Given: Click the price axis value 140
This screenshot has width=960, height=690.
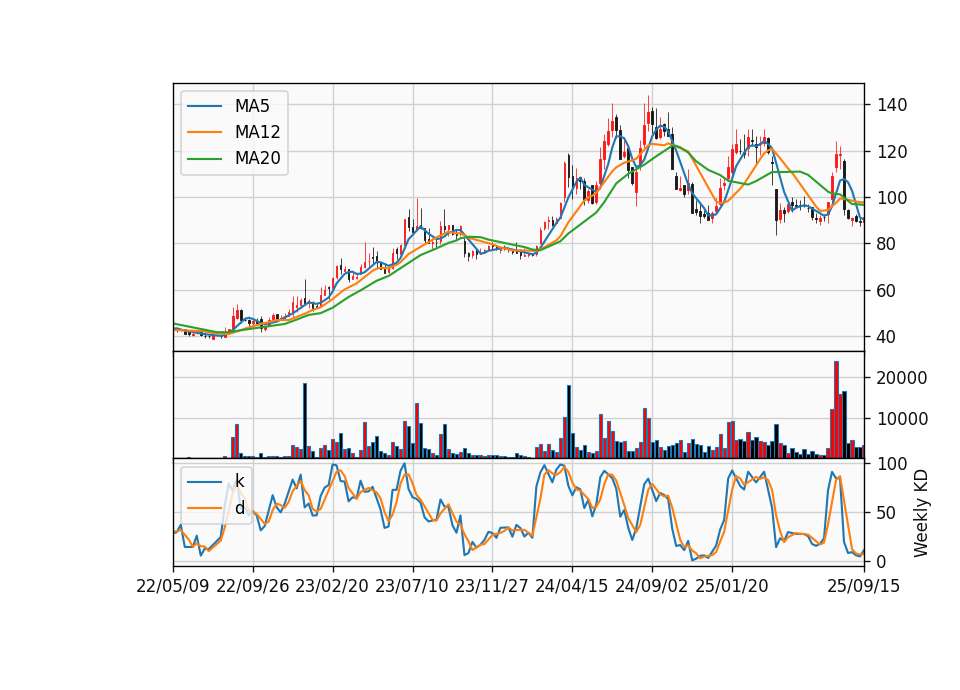Looking at the screenshot, I should coord(892,105).
